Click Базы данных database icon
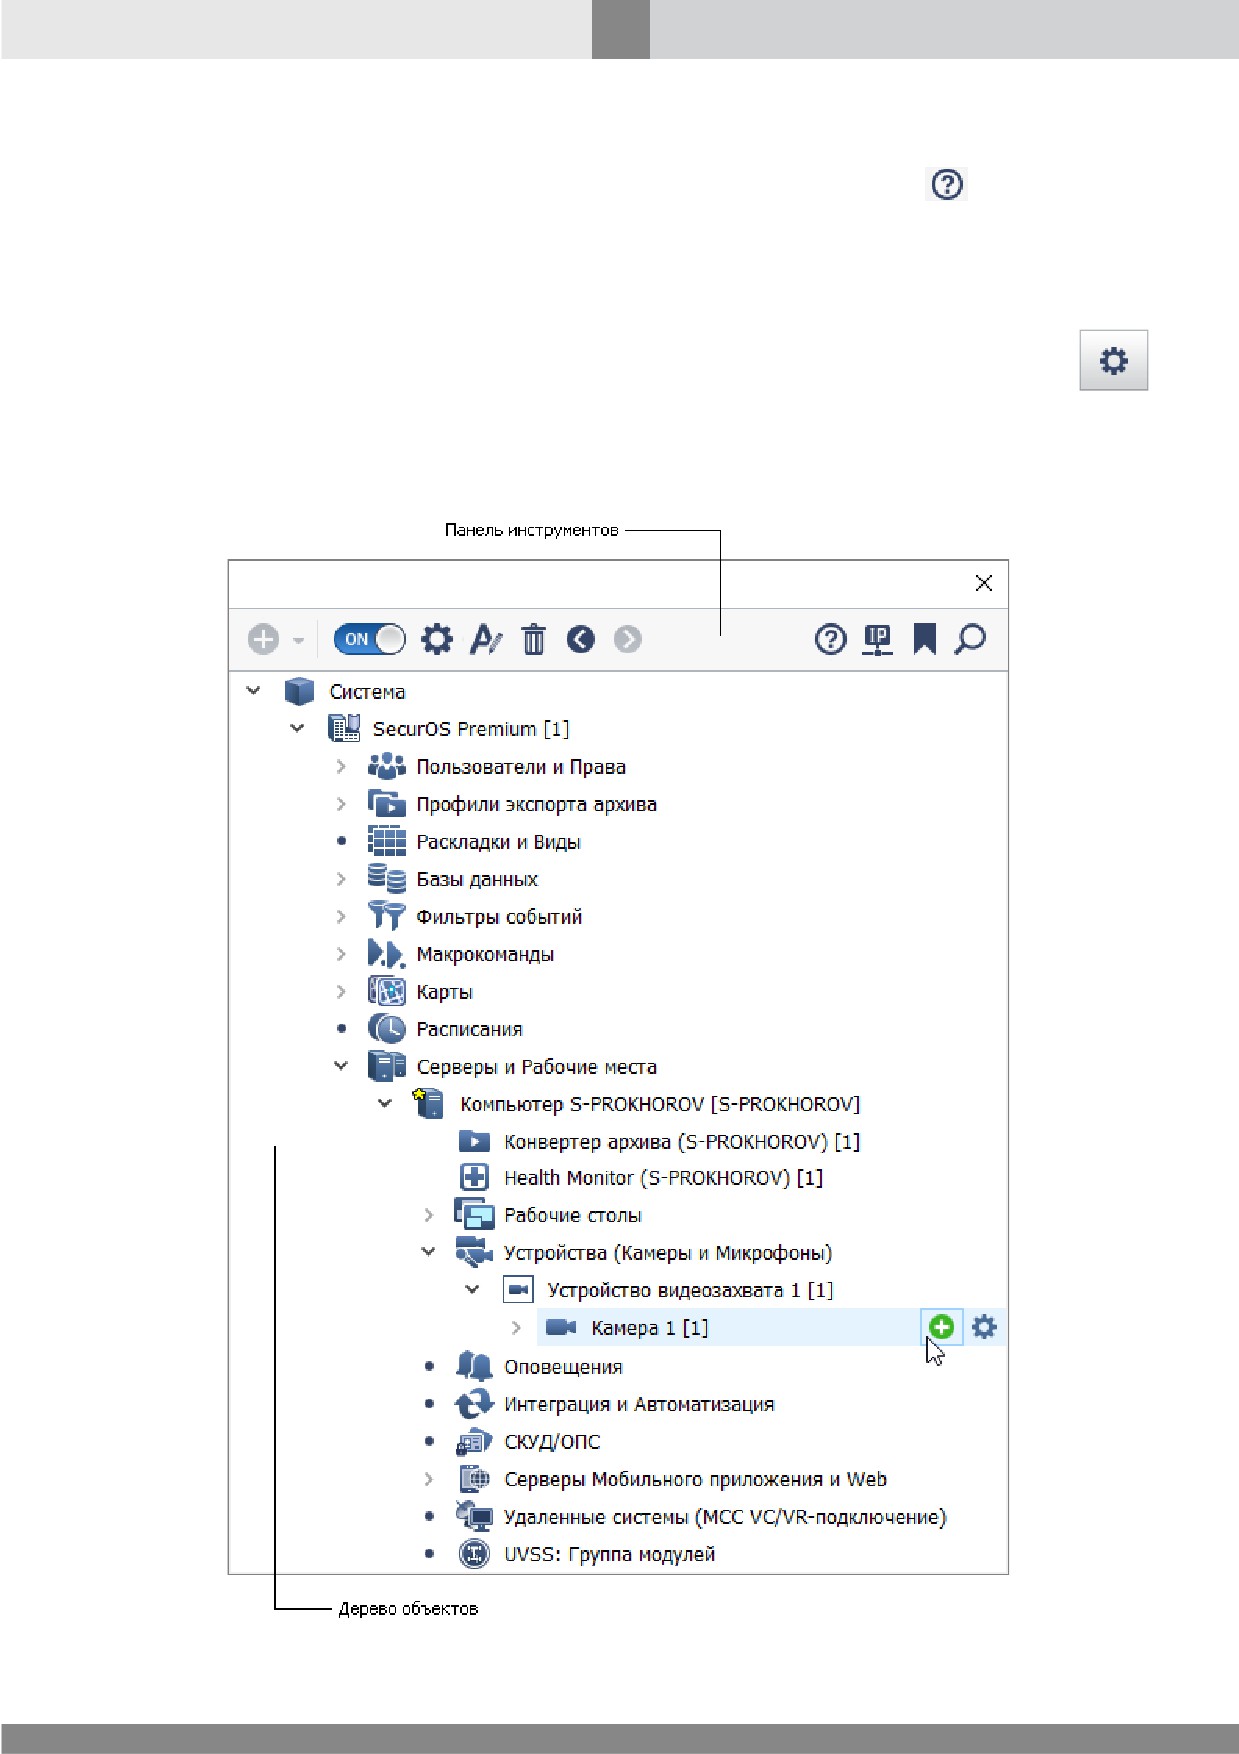The width and height of the screenshot is (1239, 1754). (387, 879)
